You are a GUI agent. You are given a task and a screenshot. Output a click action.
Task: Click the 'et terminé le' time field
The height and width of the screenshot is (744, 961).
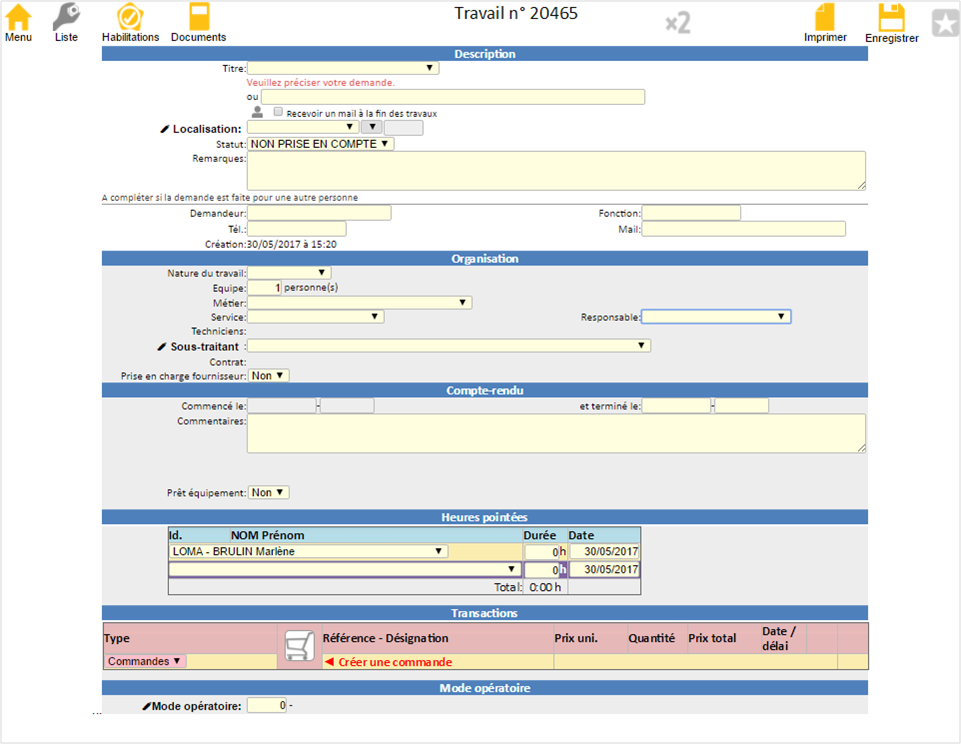tap(742, 406)
